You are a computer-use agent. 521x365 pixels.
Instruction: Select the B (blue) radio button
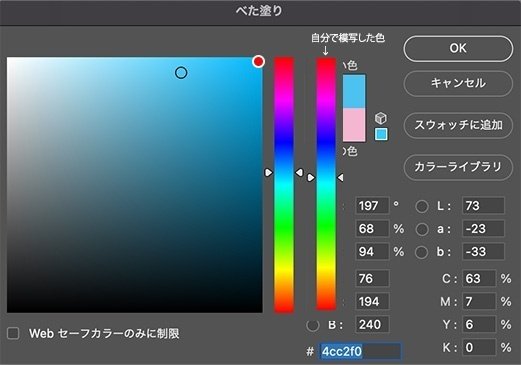pyautogui.click(x=313, y=325)
